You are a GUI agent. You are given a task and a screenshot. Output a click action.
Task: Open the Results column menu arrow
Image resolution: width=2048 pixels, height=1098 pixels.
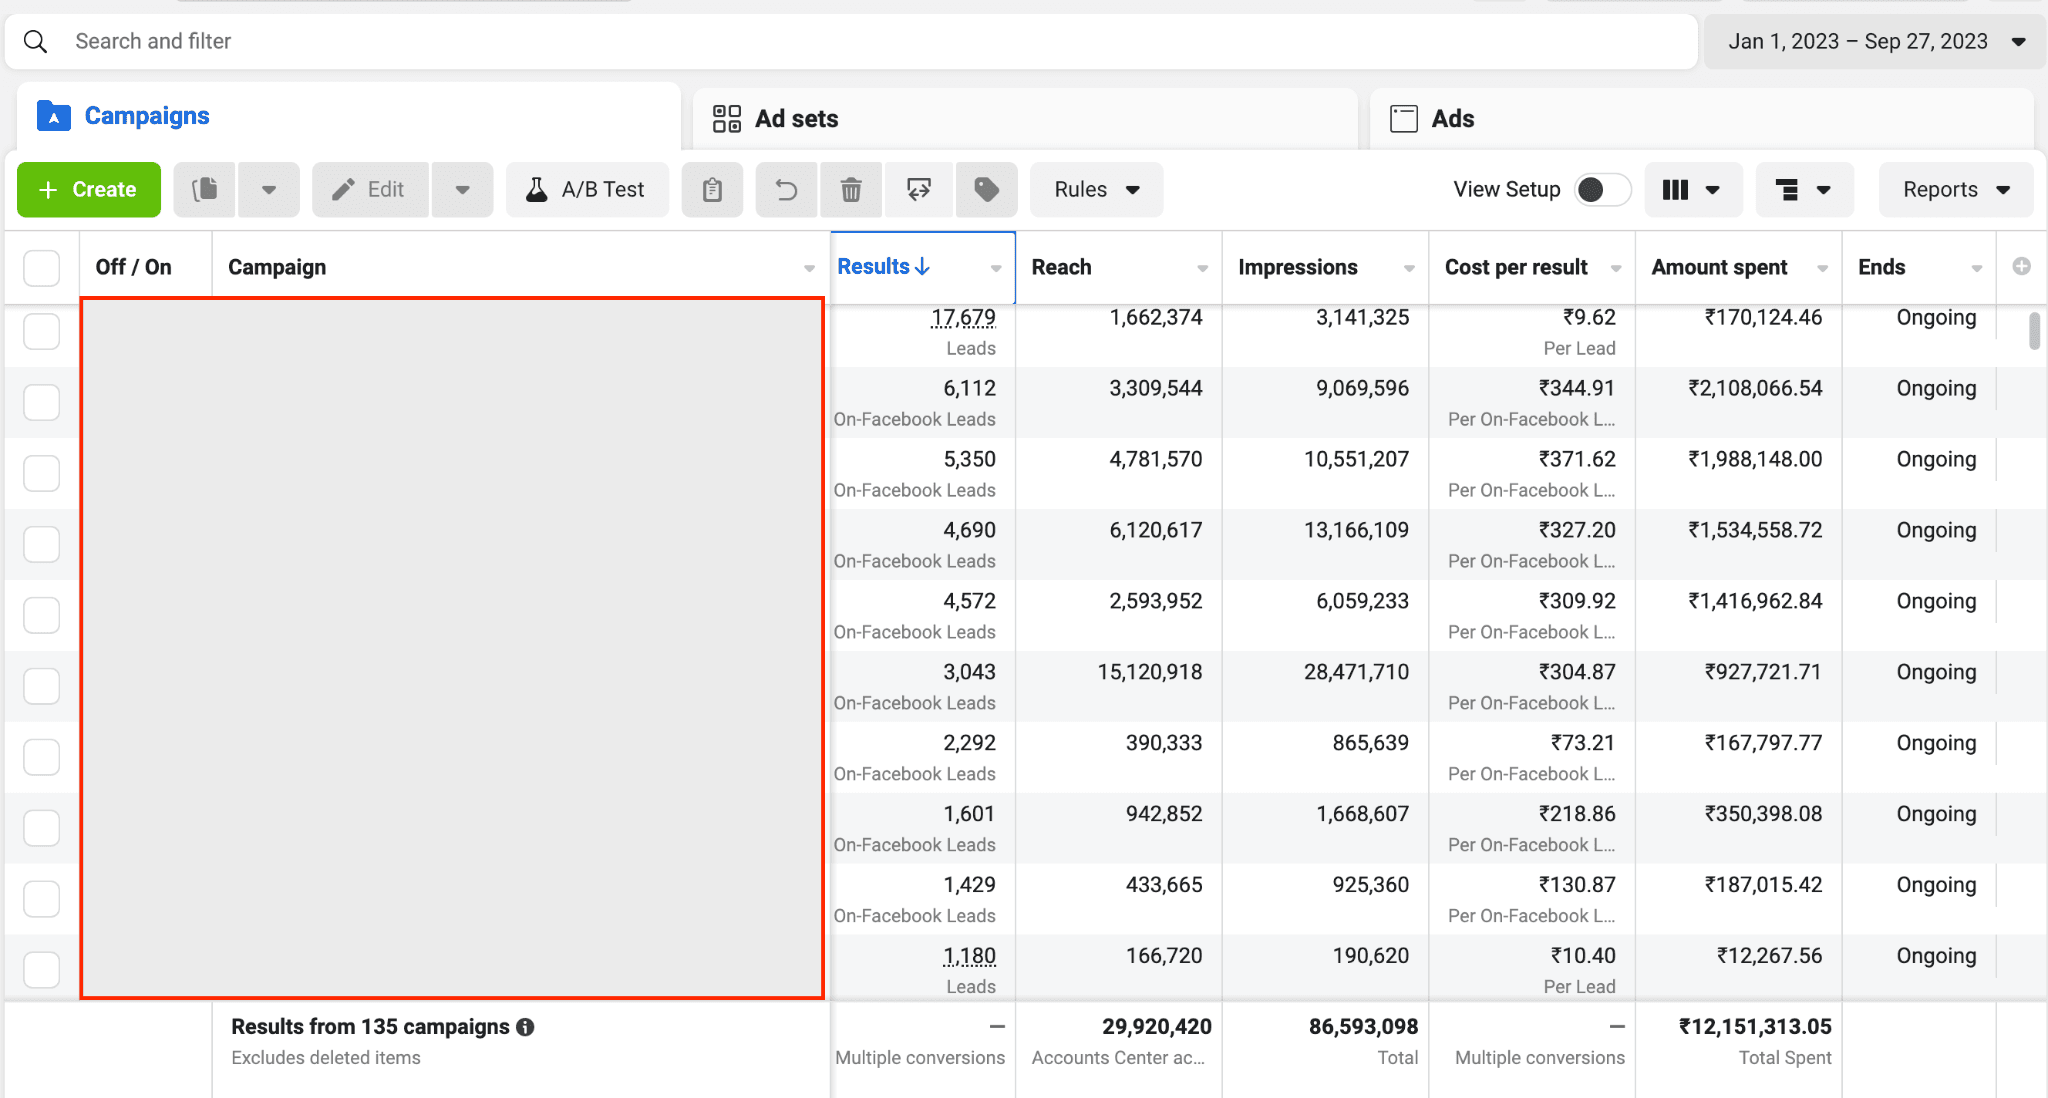pos(996,268)
